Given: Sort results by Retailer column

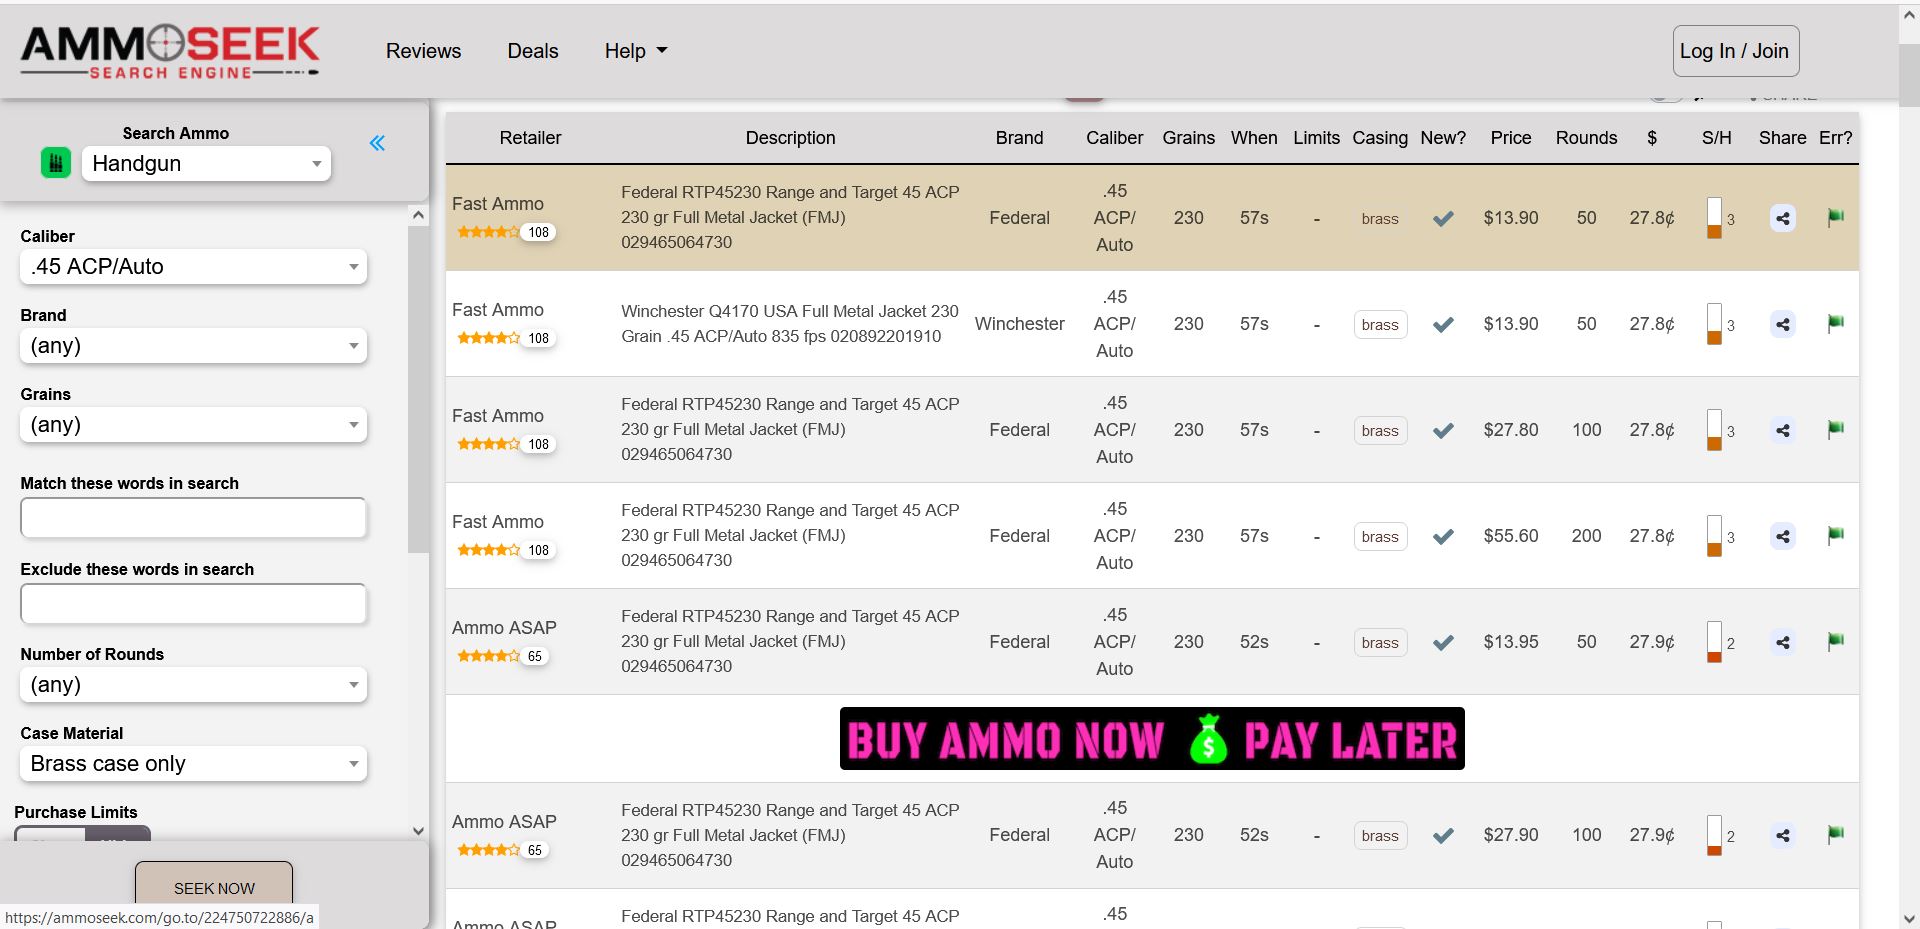Looking at the screenshot, I should [x=530, y=138].
